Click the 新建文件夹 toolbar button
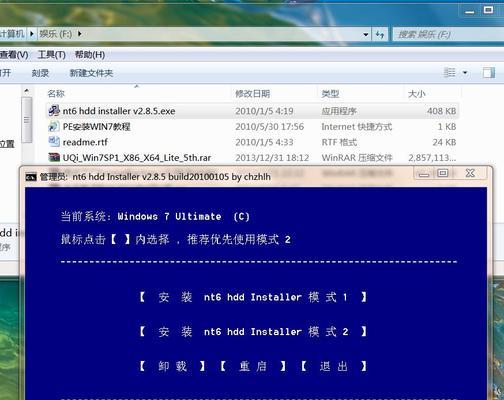 (91, 73)
